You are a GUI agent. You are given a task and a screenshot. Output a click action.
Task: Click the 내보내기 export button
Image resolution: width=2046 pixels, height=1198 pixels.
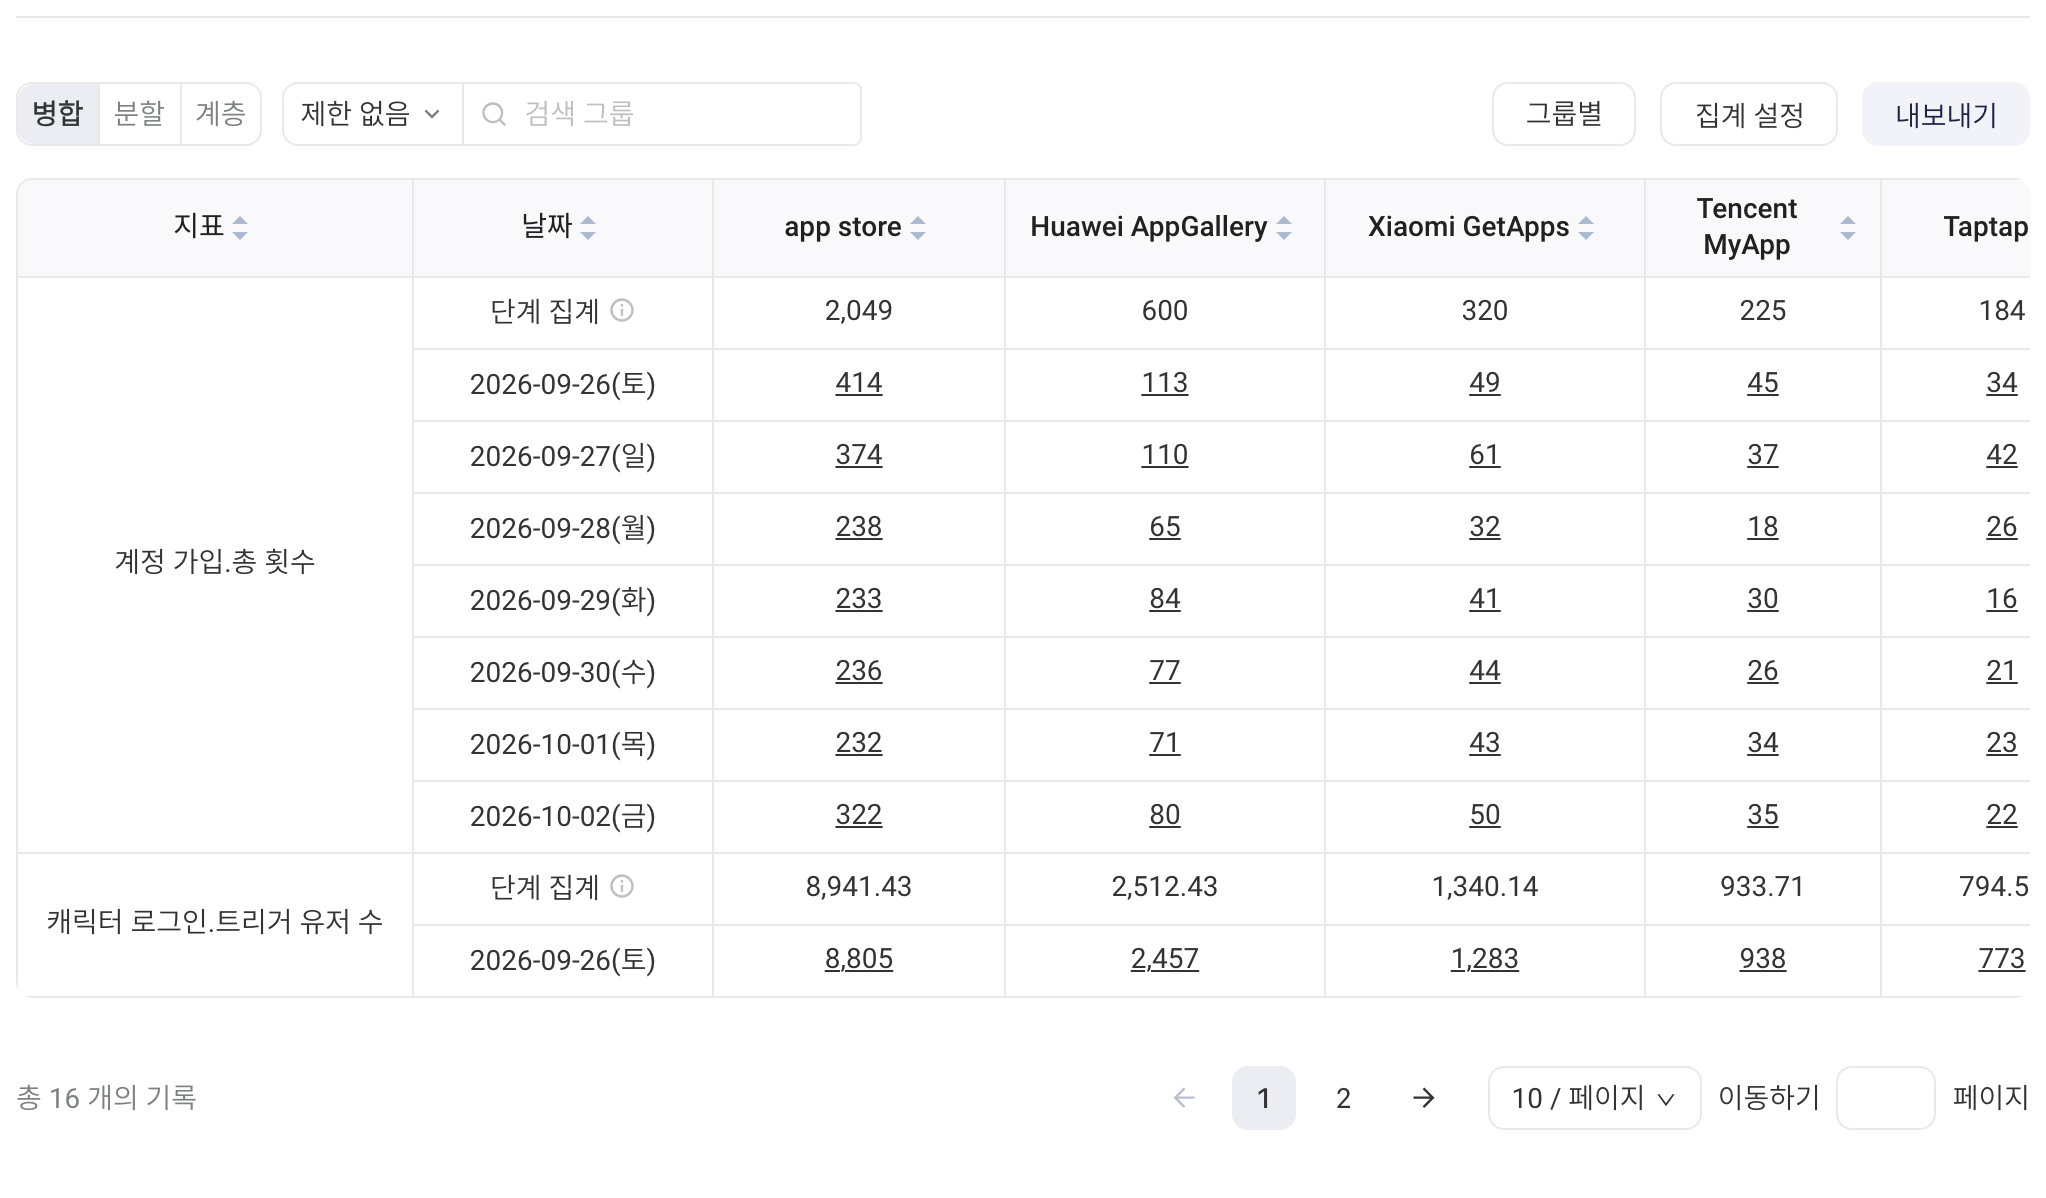coord(1946,114)
